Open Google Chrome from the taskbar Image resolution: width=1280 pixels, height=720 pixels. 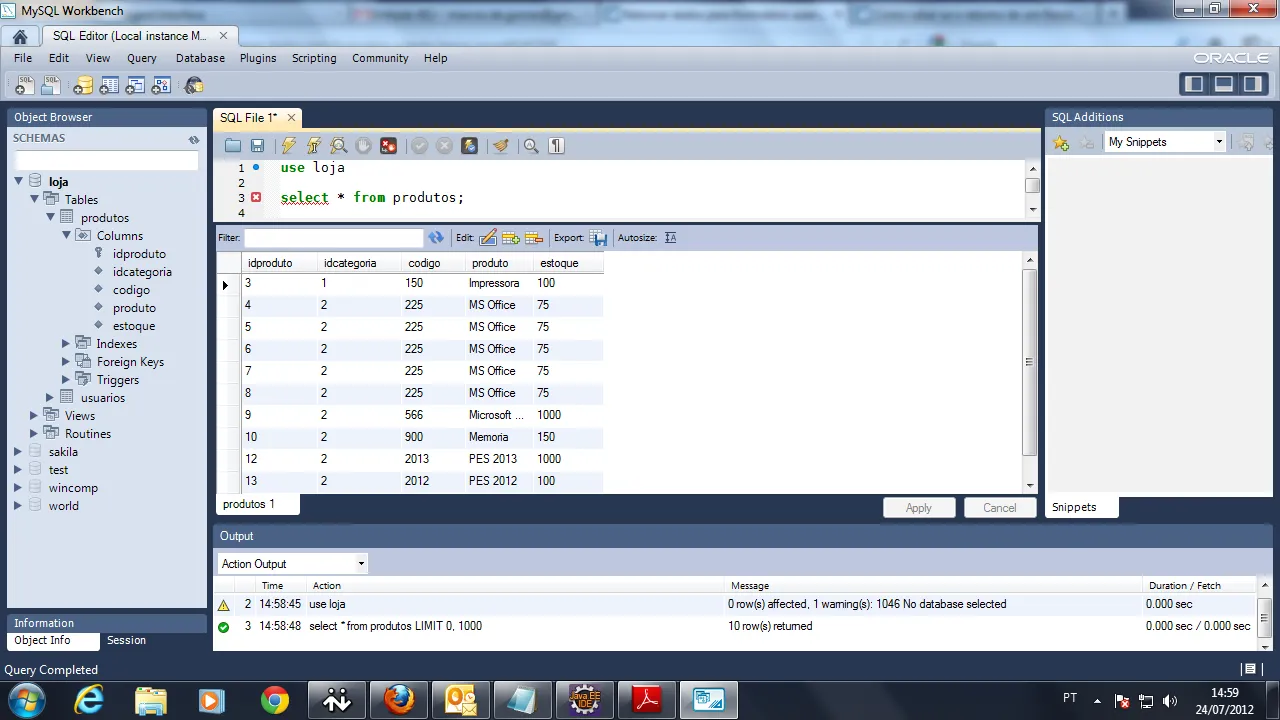point(275,700)
